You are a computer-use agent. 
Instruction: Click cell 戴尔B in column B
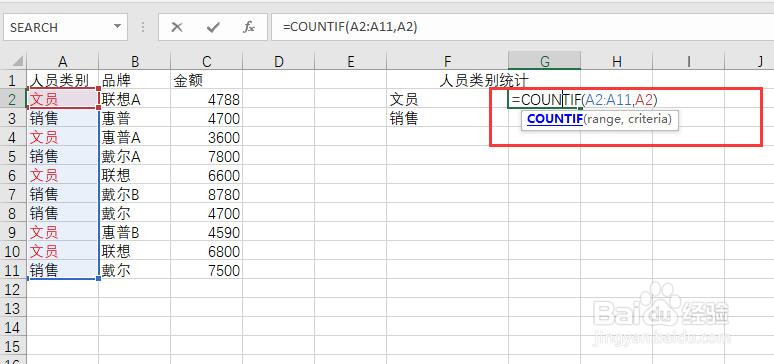[x=135, y=194]
